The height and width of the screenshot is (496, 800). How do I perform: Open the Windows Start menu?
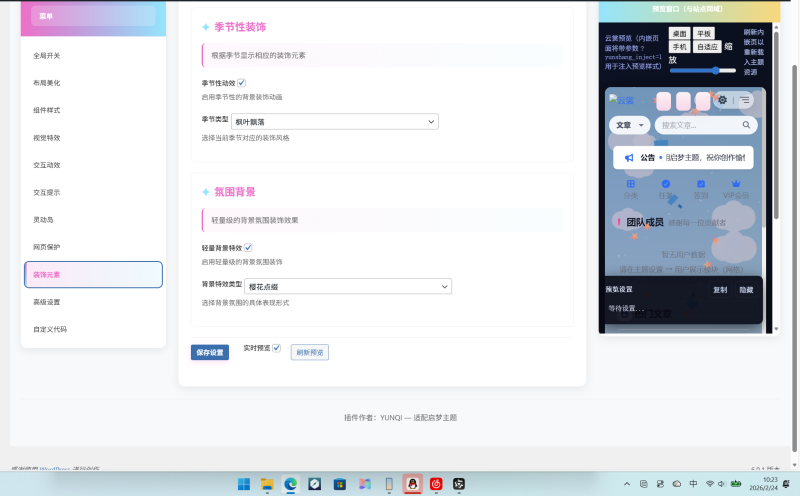click(x=244, y=484)
